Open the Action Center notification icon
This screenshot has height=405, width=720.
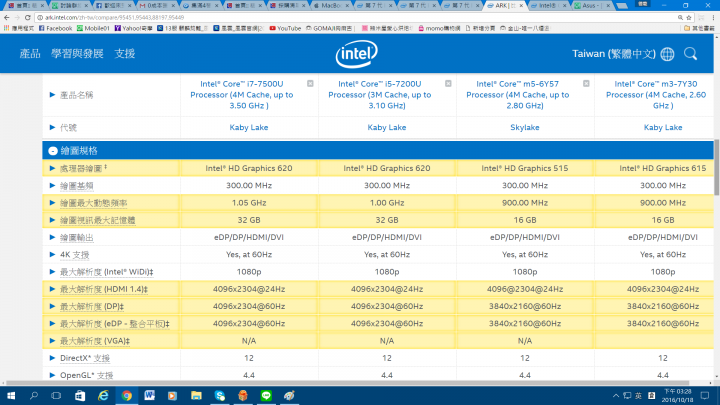[705, 395]
